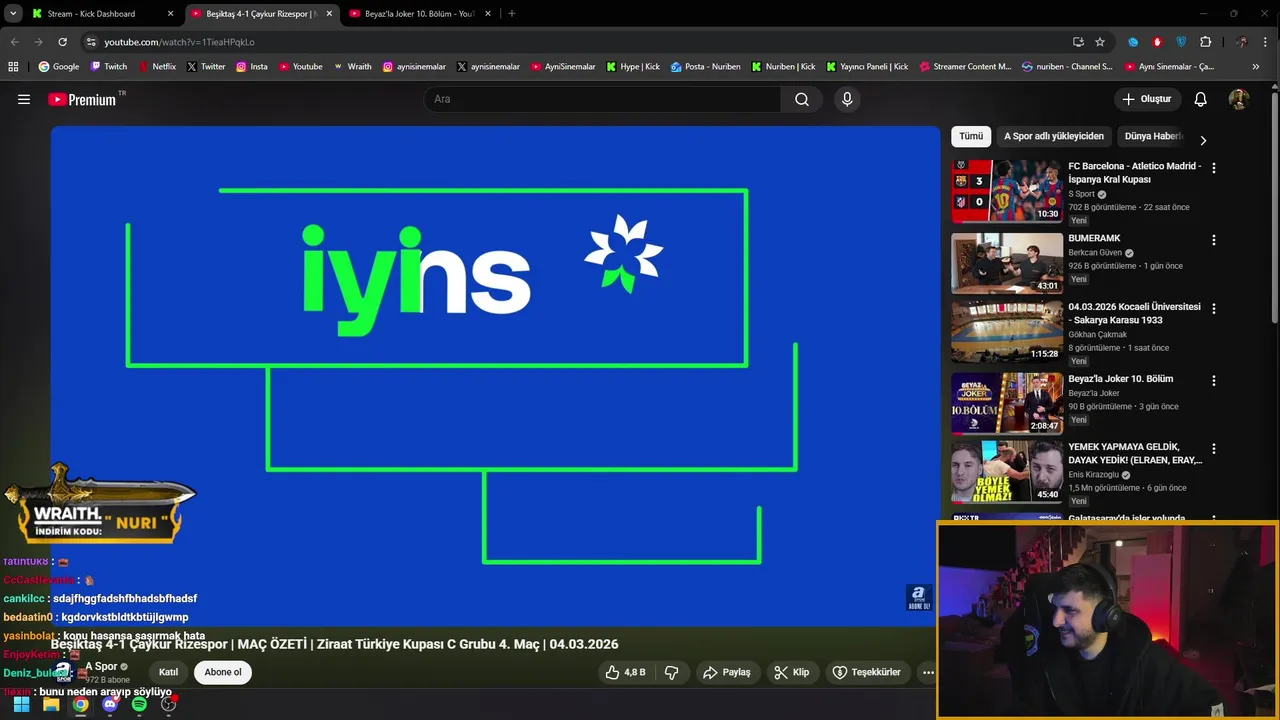Open FC Barcelona - Atletico Madrid video thumbnail
1280x720 pixels.
click(x=1006, y=191)
